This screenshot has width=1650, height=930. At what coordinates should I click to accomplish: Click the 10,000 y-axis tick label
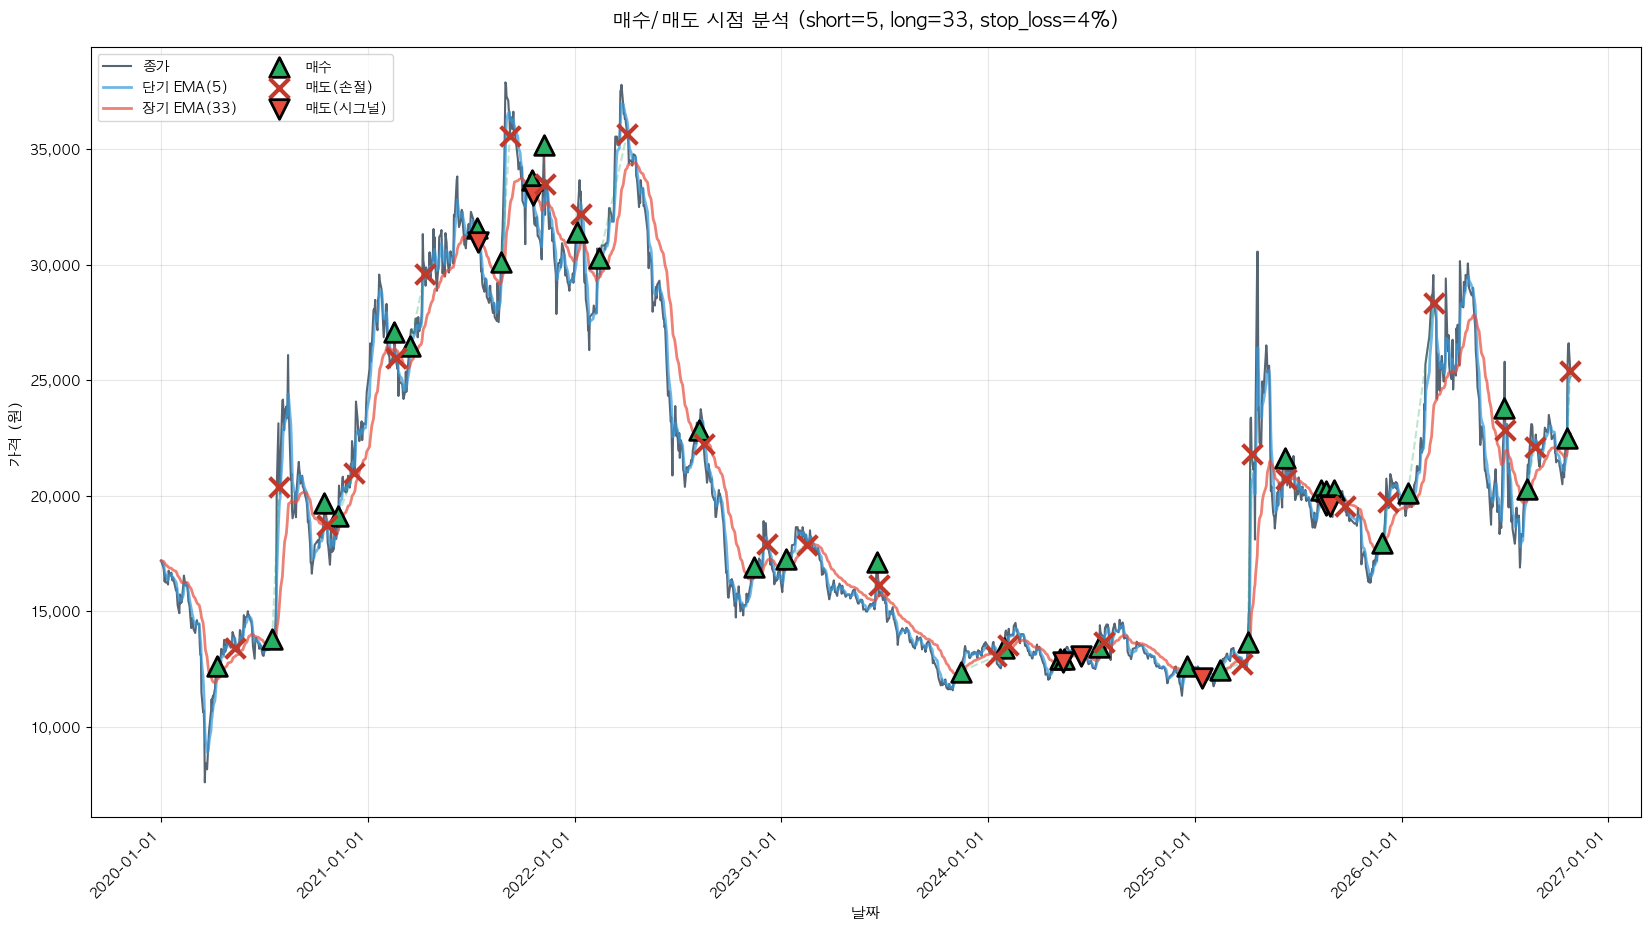point(58,728)
